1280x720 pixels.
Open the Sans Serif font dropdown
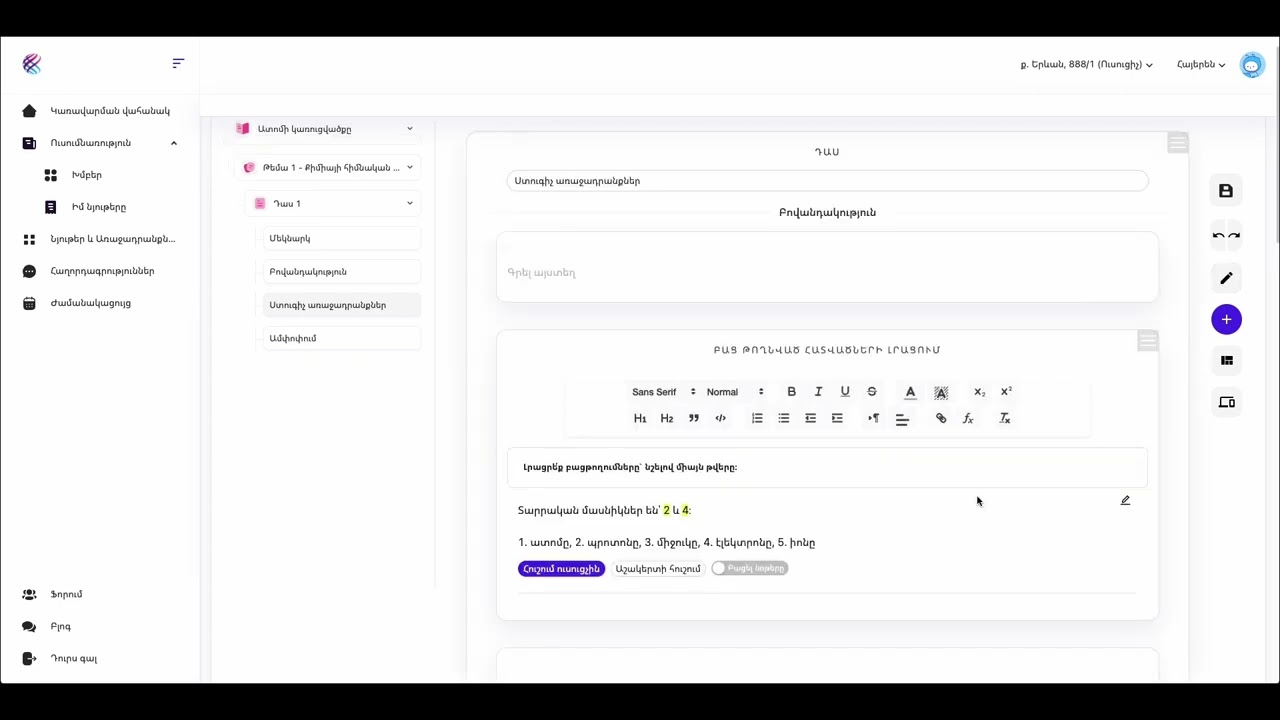[663, 392]
